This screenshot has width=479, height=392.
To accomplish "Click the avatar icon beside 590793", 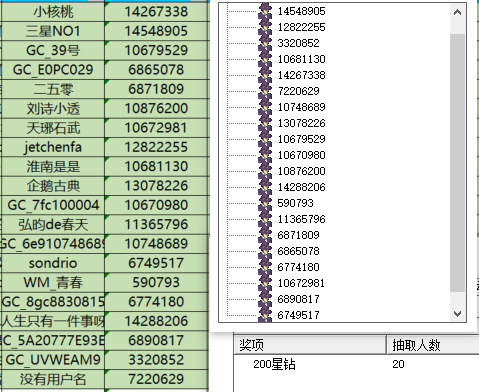I will [x=265, y=203].
